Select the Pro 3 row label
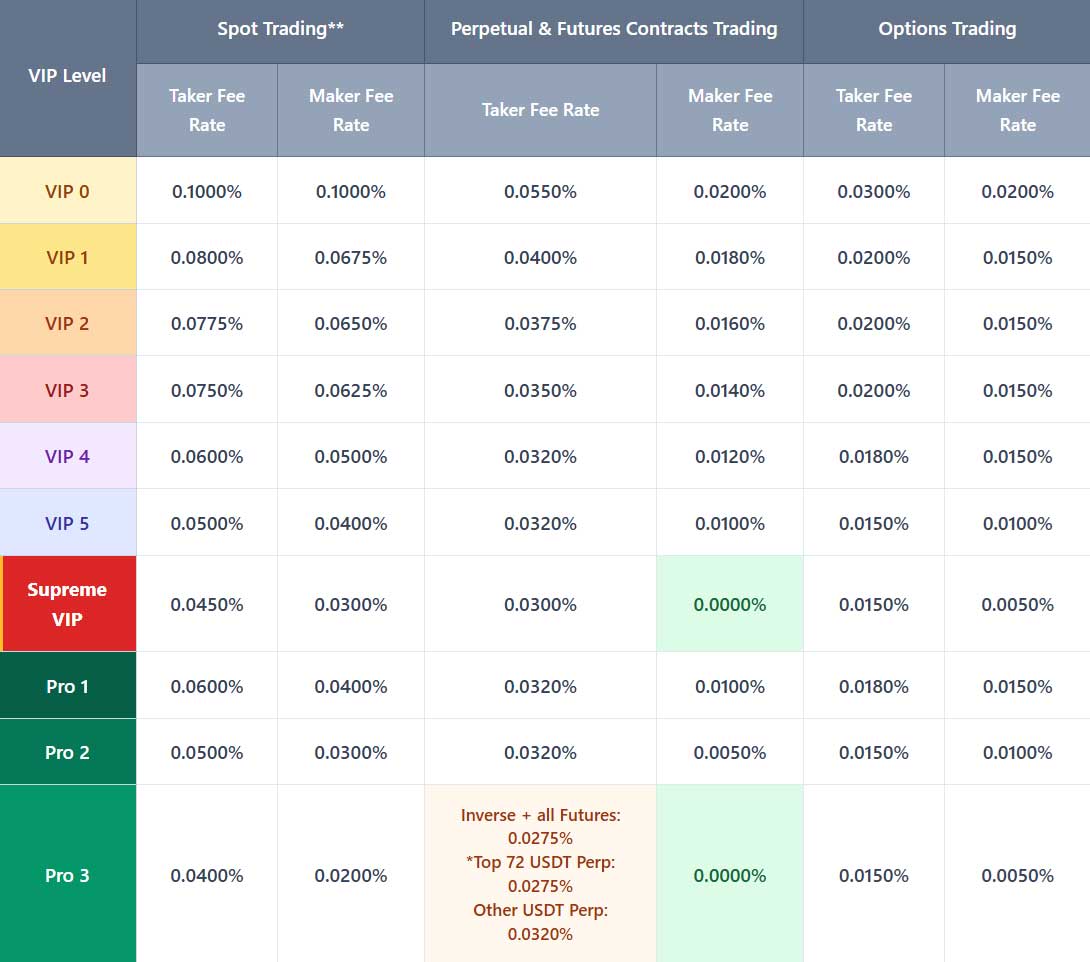The image size is (1090, 962). (x=67, y=874)
